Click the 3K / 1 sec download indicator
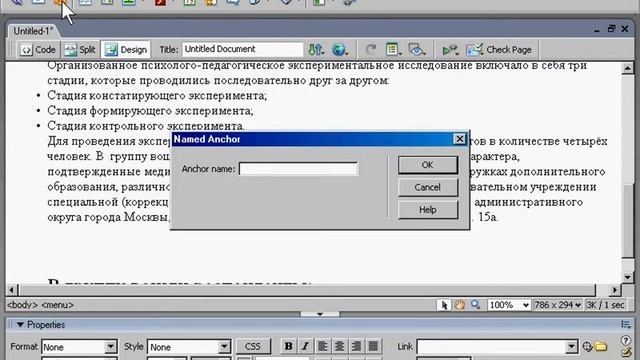 point(606,305)
